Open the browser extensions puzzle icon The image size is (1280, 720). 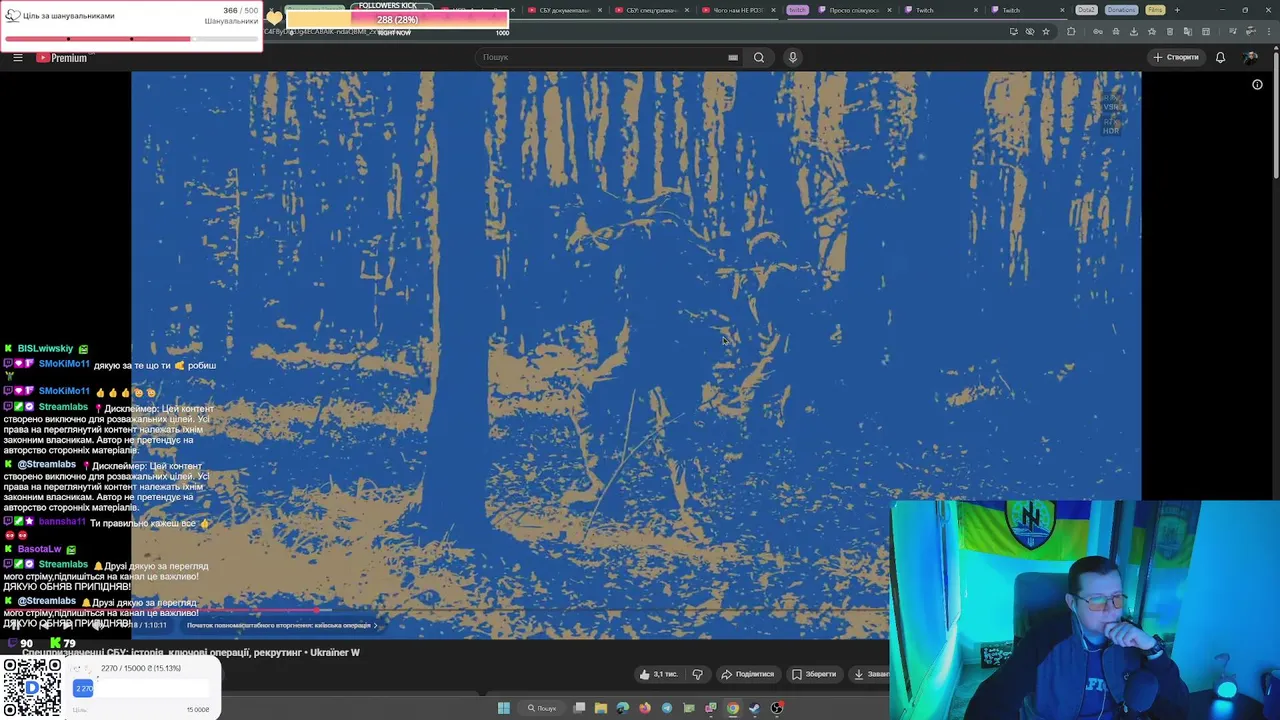[x=1071, y=31]
